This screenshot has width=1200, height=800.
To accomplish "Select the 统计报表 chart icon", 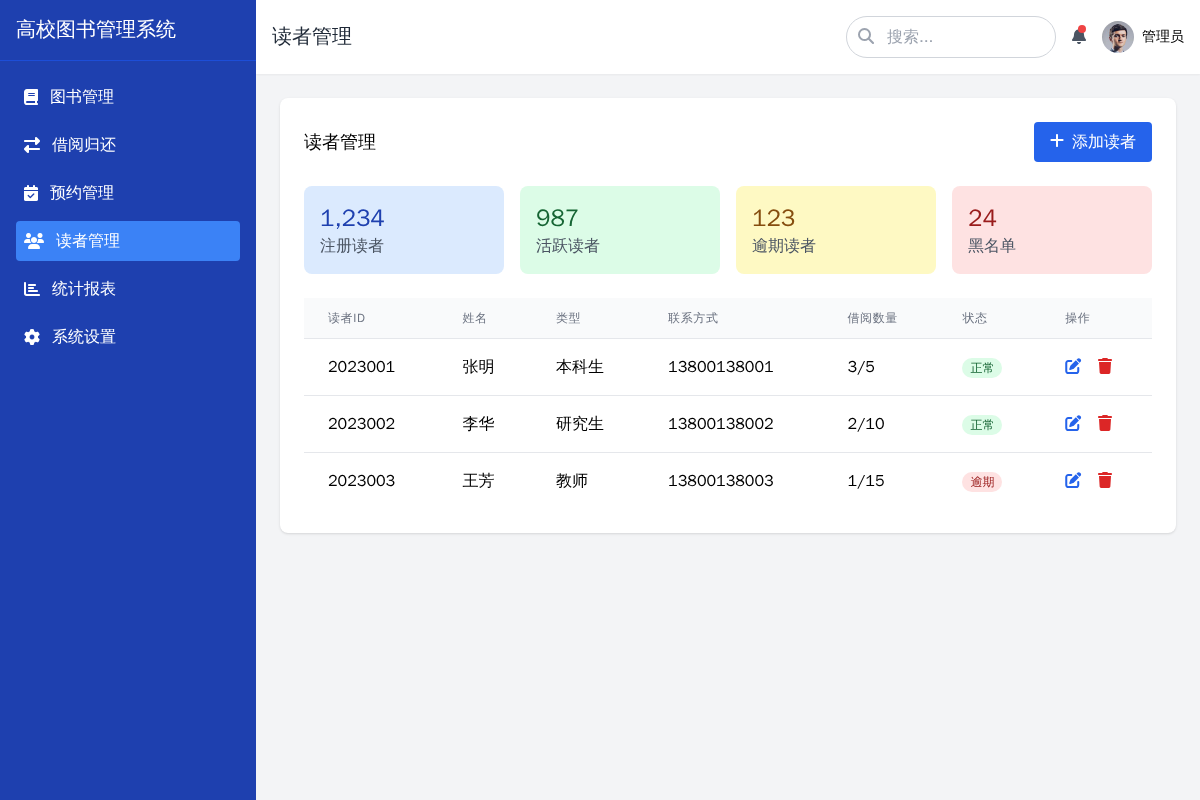I will (30, 288).
